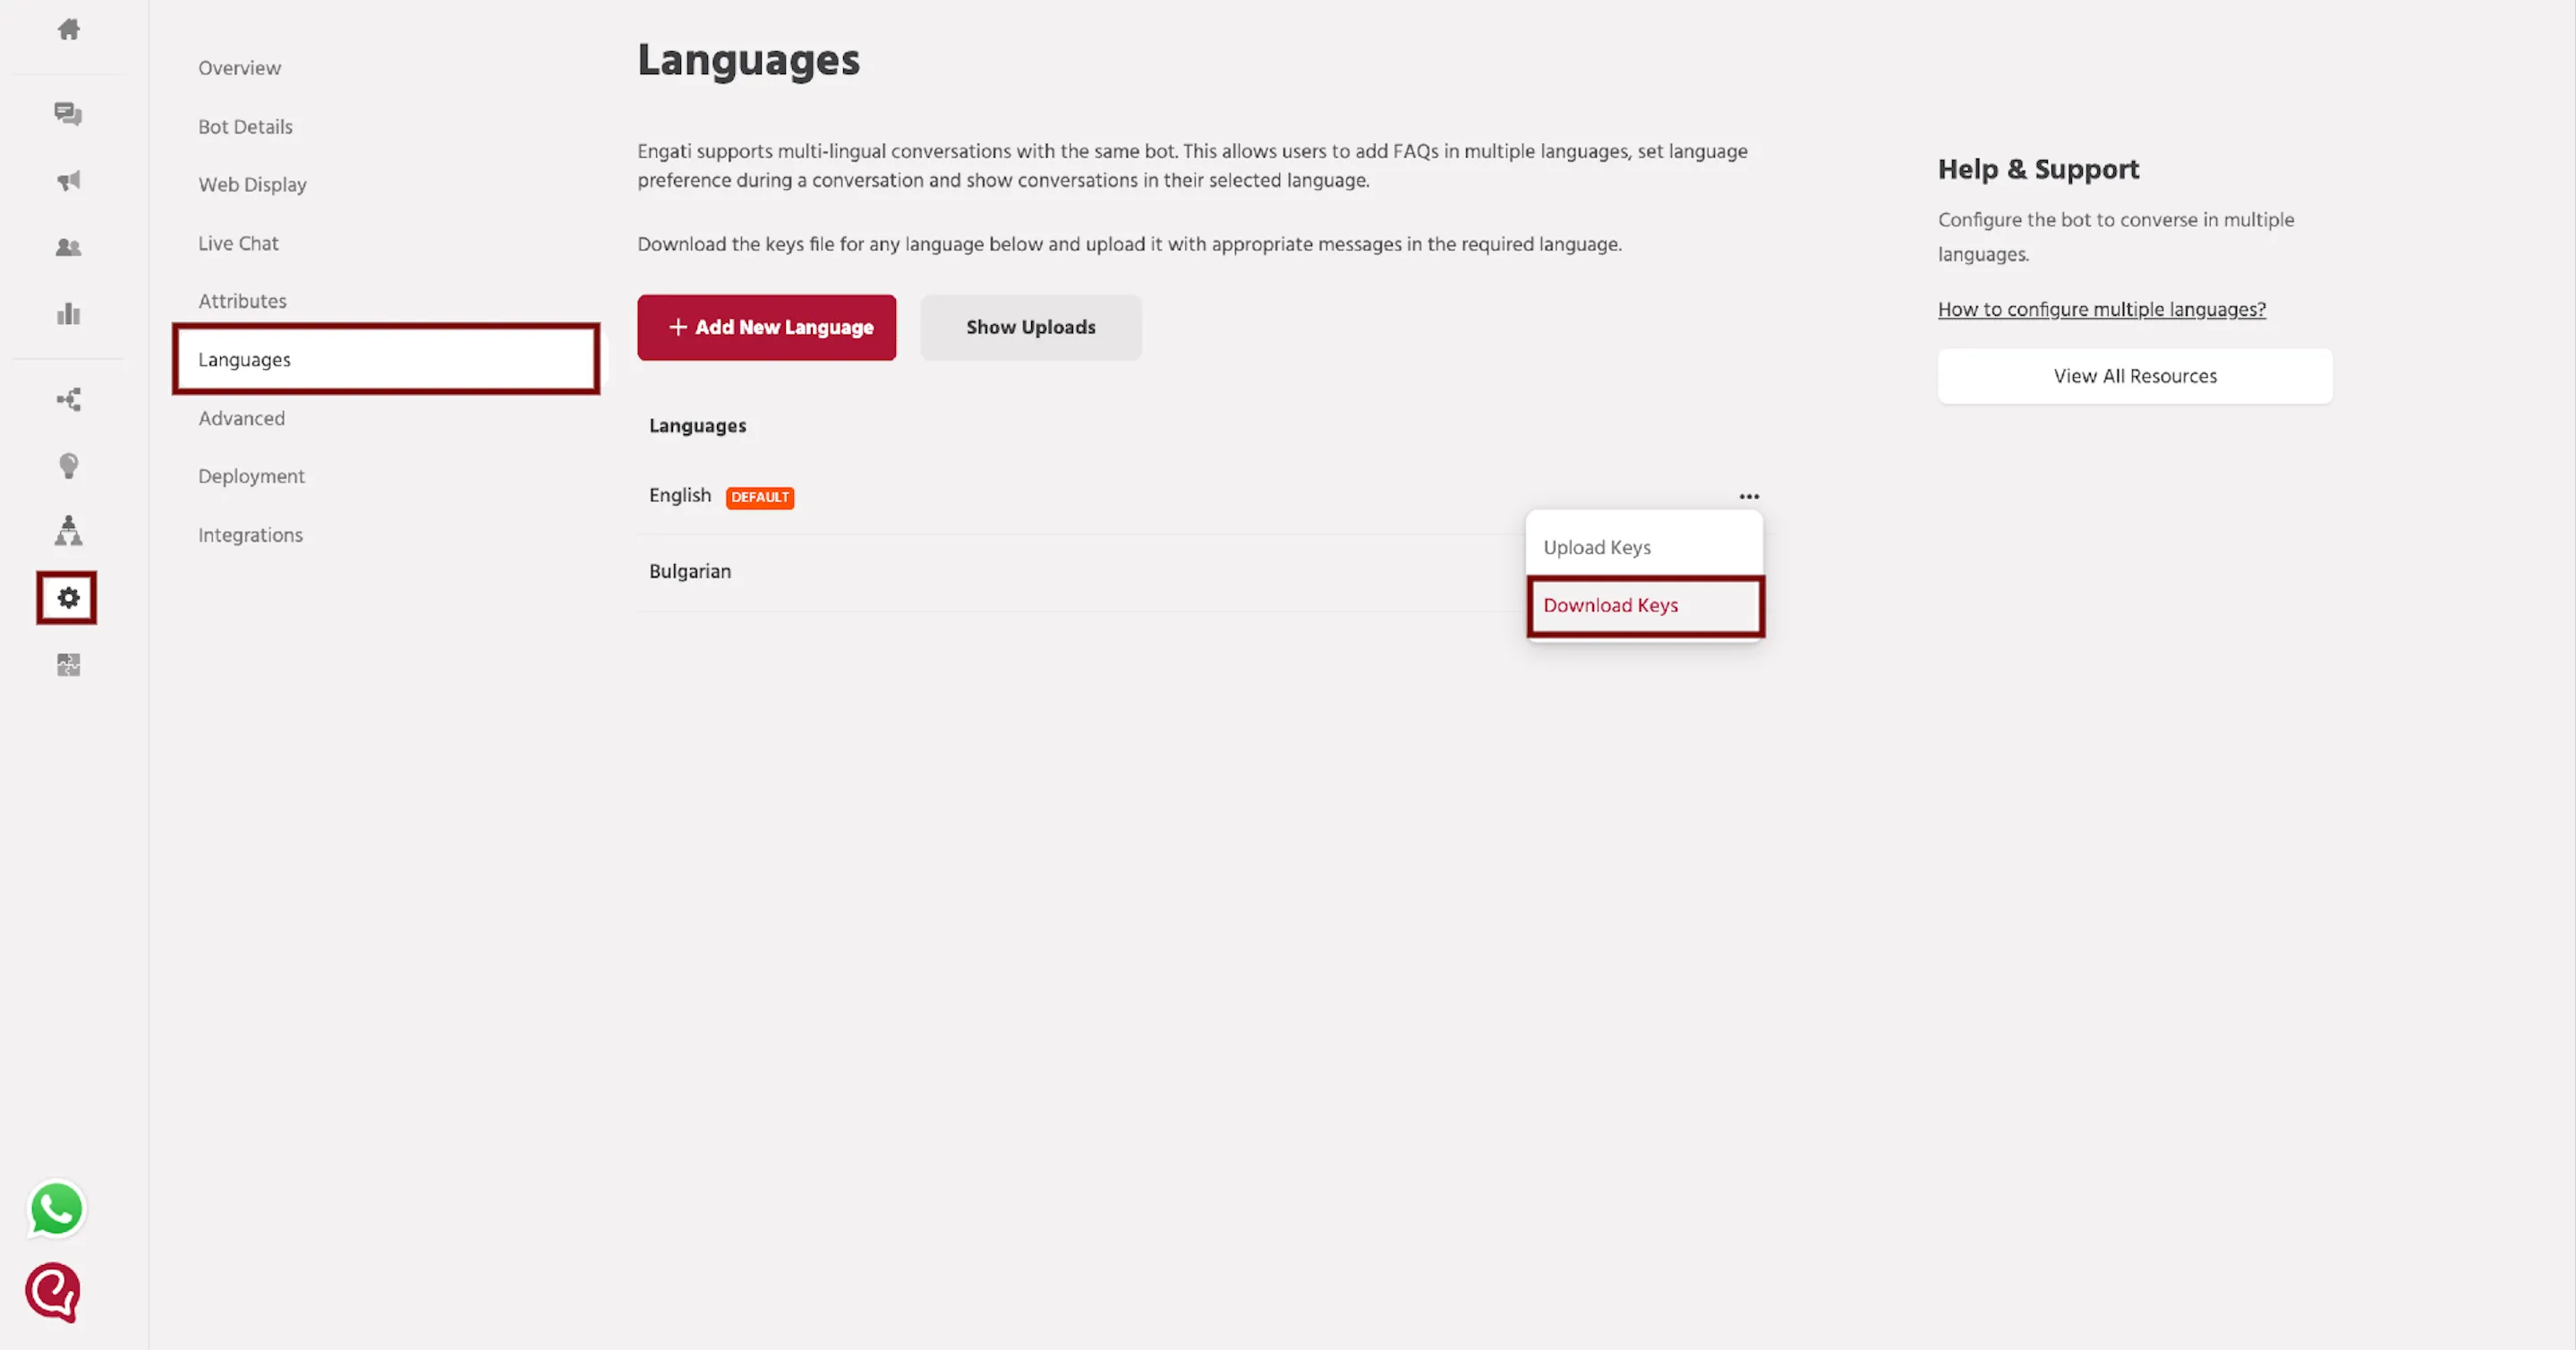2576x1350 pixels.
Task: Select Bot Details in settings menu
Action: click(245, 127)
